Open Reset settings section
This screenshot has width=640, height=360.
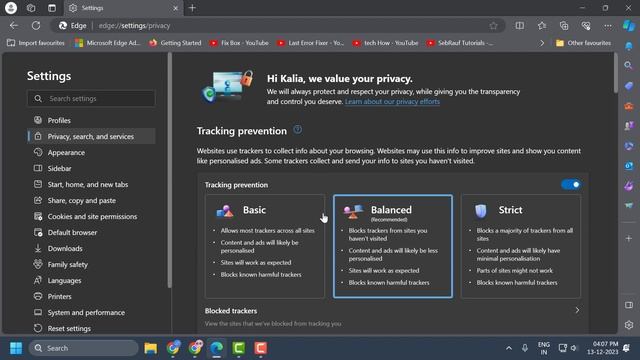[x=91, y=328]
